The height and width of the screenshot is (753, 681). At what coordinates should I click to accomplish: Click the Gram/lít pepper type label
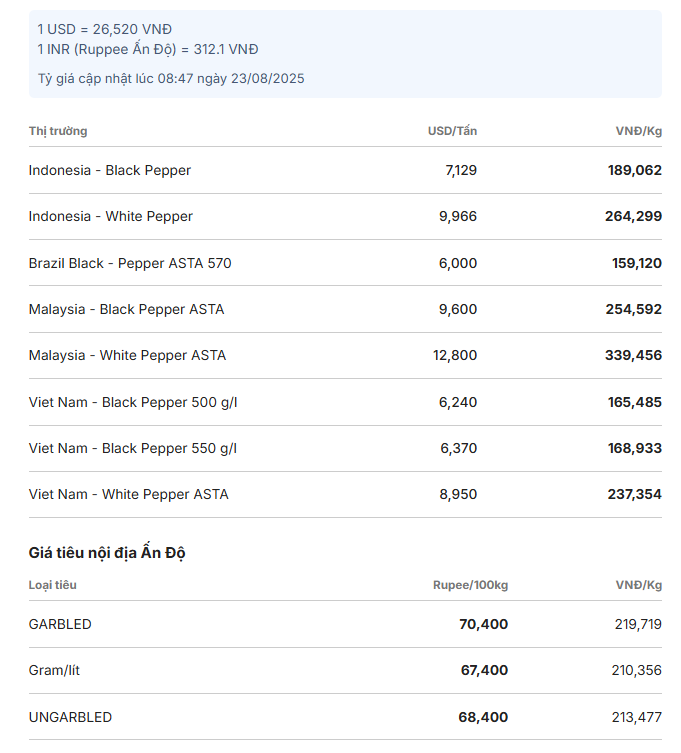(x=54, y=670)
